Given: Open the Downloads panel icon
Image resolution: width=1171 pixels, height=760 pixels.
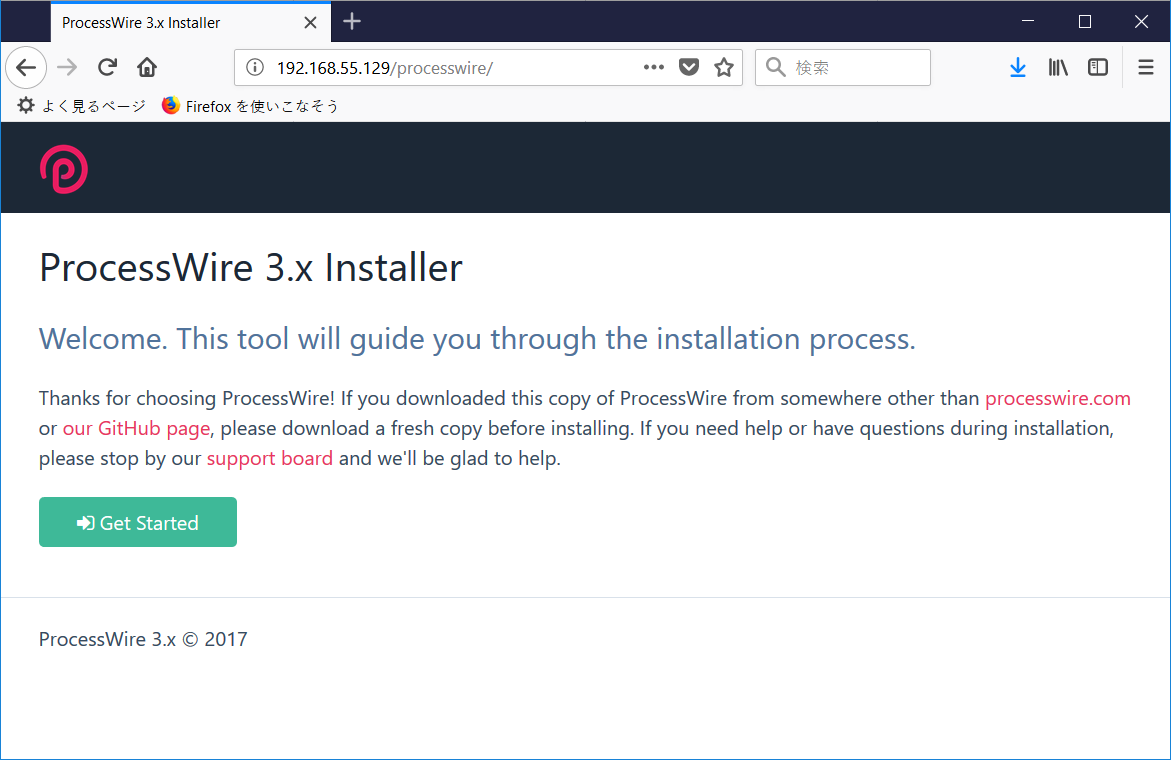Looking at the screenshot, I should click(1018, 67).
